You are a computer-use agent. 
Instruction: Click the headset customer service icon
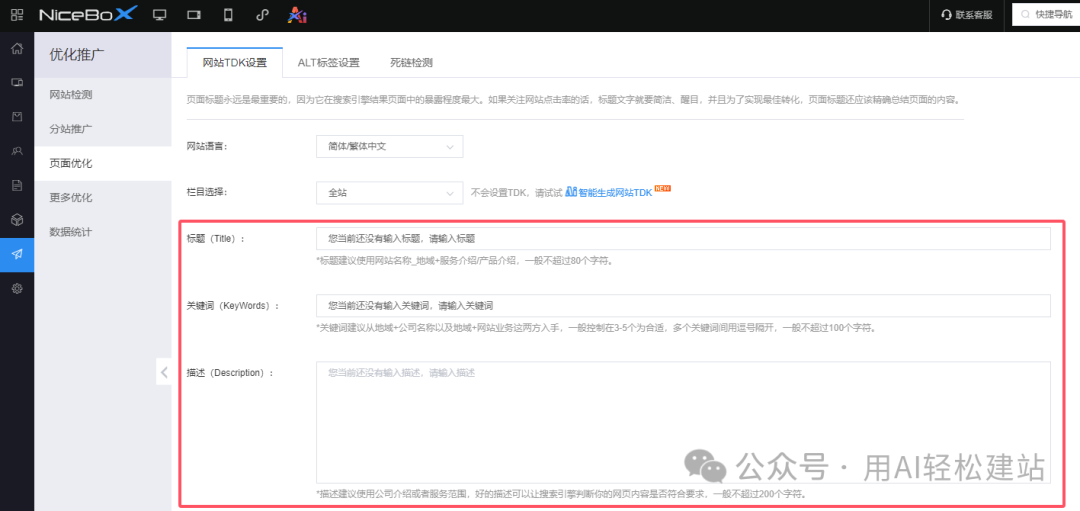click(x=946, y=14)
